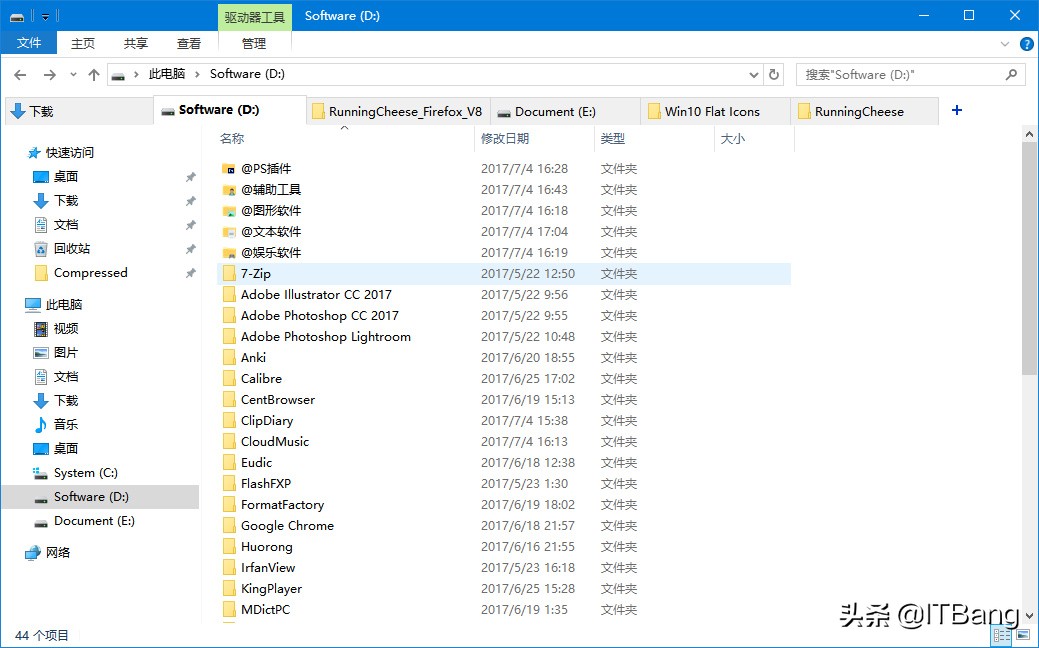The image size is (1039, 648).
Task: Expand the breadcrumb chevron after 此电脑
Action: coord(198,73)
